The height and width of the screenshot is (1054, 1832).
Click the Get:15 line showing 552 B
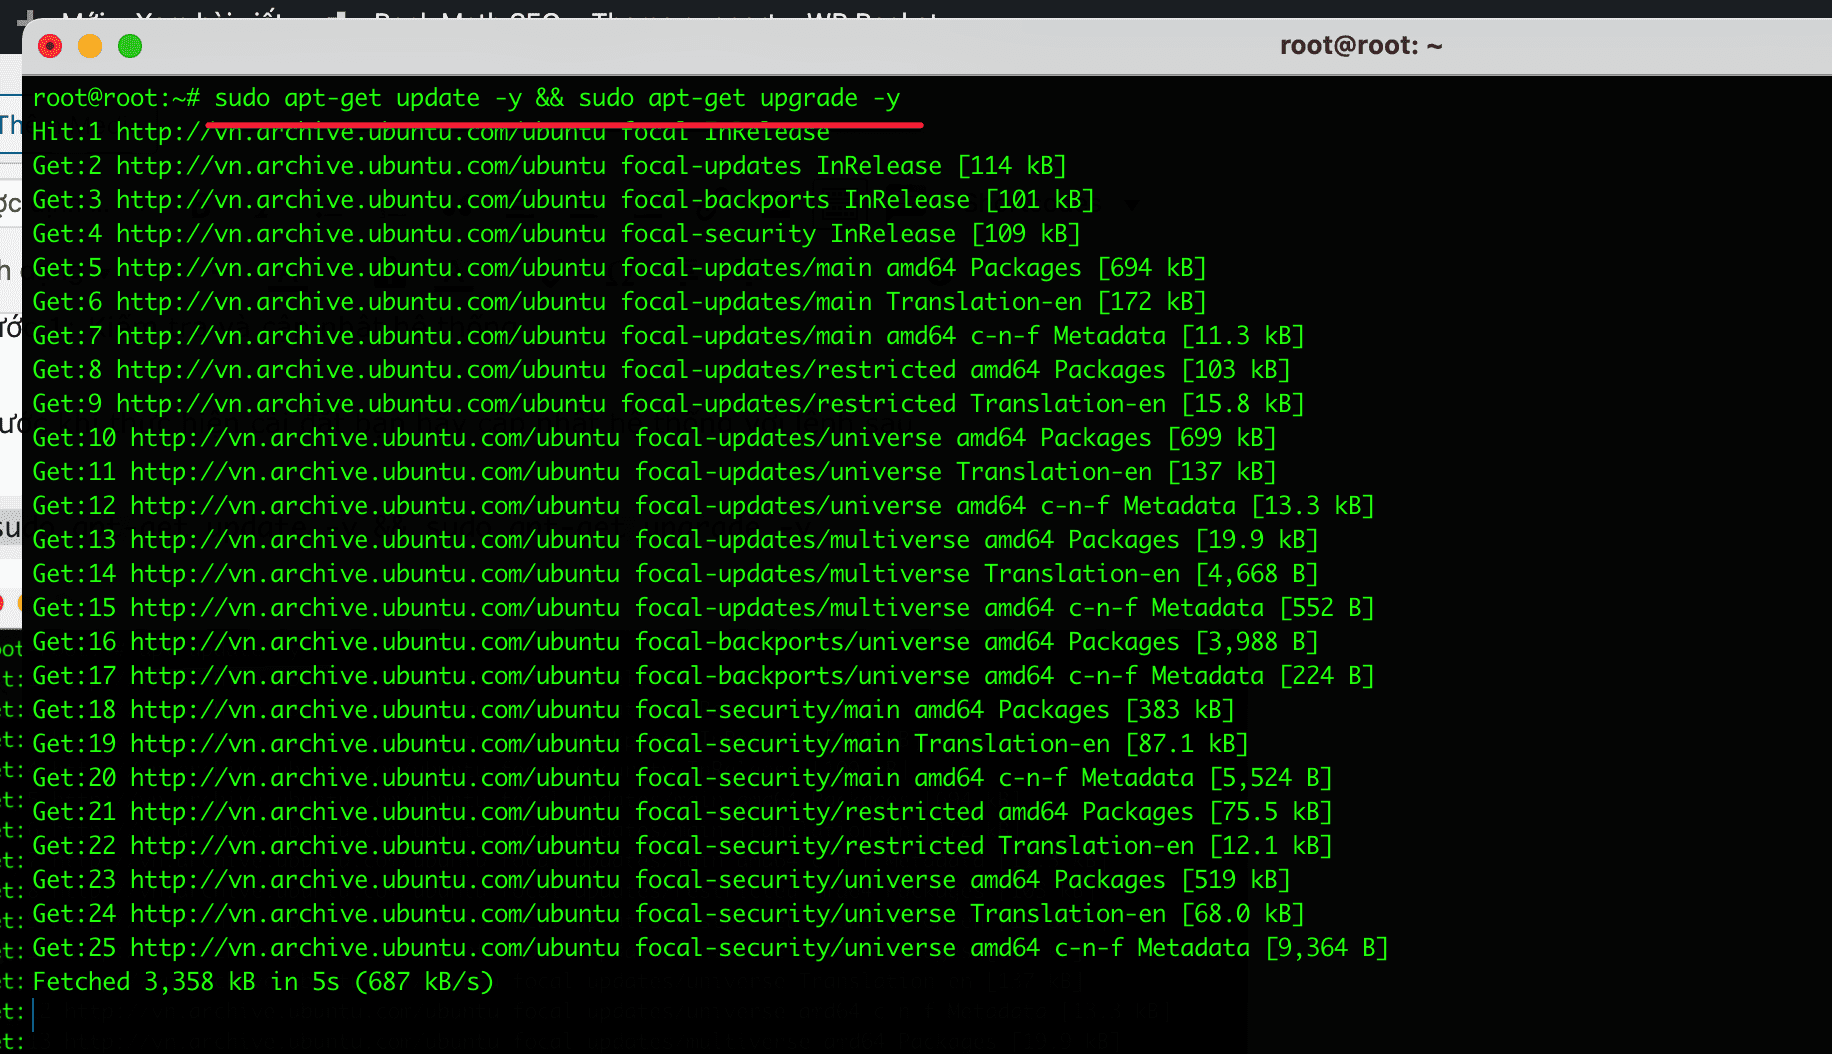click(x=703, y=608)
